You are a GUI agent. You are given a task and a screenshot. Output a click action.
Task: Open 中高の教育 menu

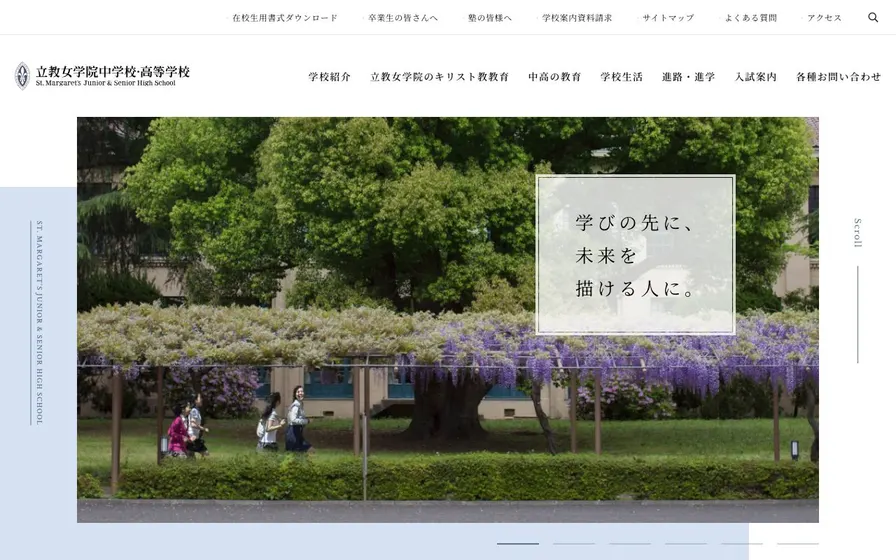click(554, 77)
